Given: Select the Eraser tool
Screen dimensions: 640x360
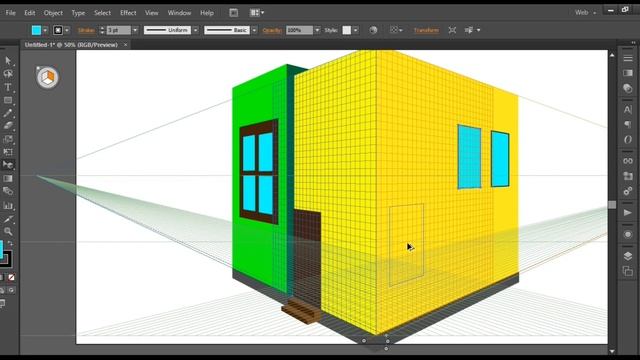Looking at the screenshot, I should [x=8, y=126].
